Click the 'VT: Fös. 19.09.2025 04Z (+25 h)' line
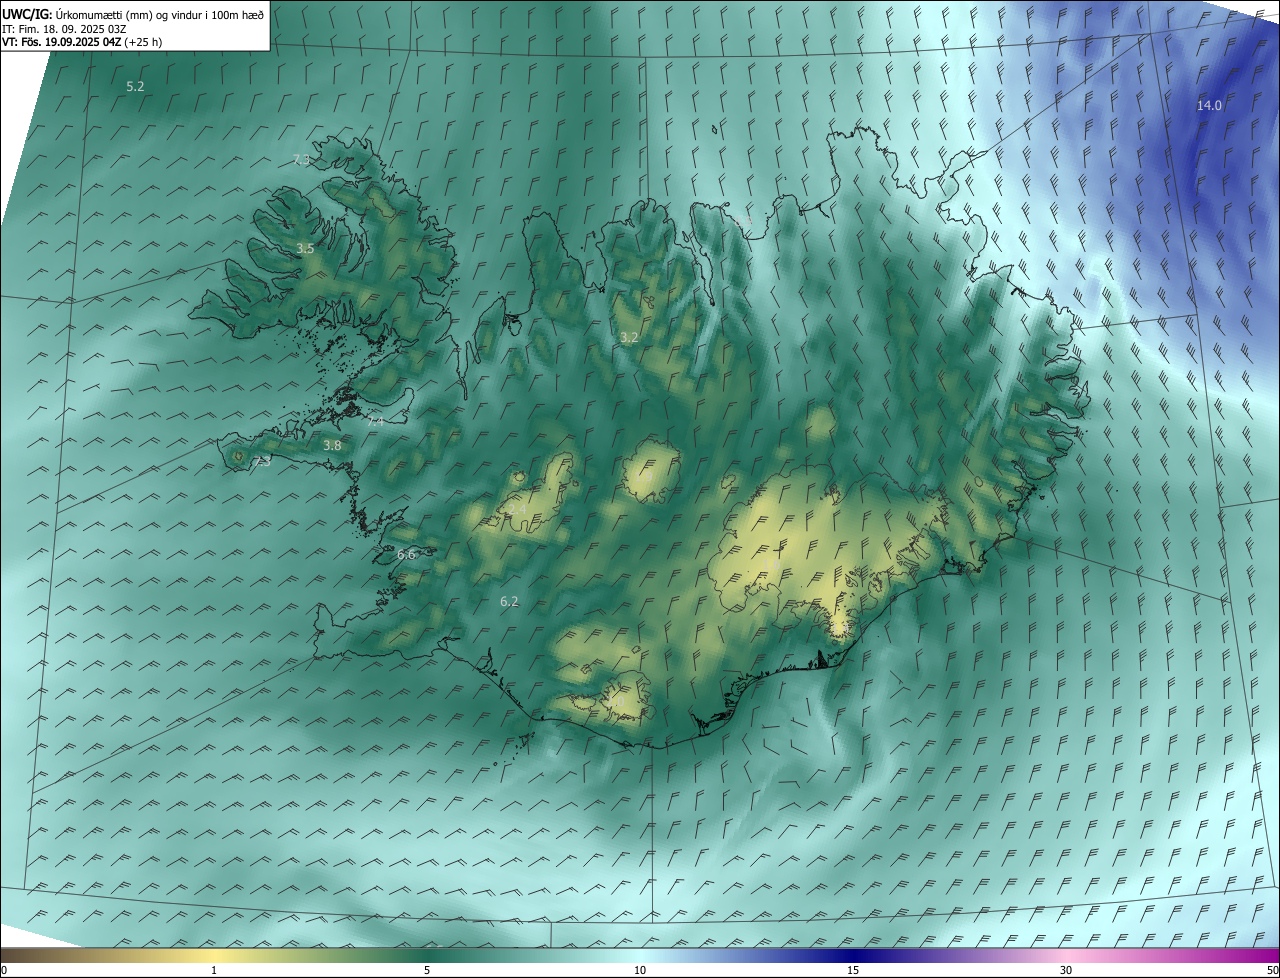 coord(82,42)
